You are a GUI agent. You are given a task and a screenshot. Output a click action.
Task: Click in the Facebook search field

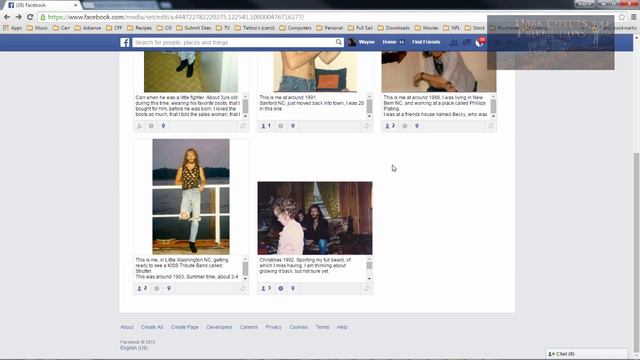234,42
